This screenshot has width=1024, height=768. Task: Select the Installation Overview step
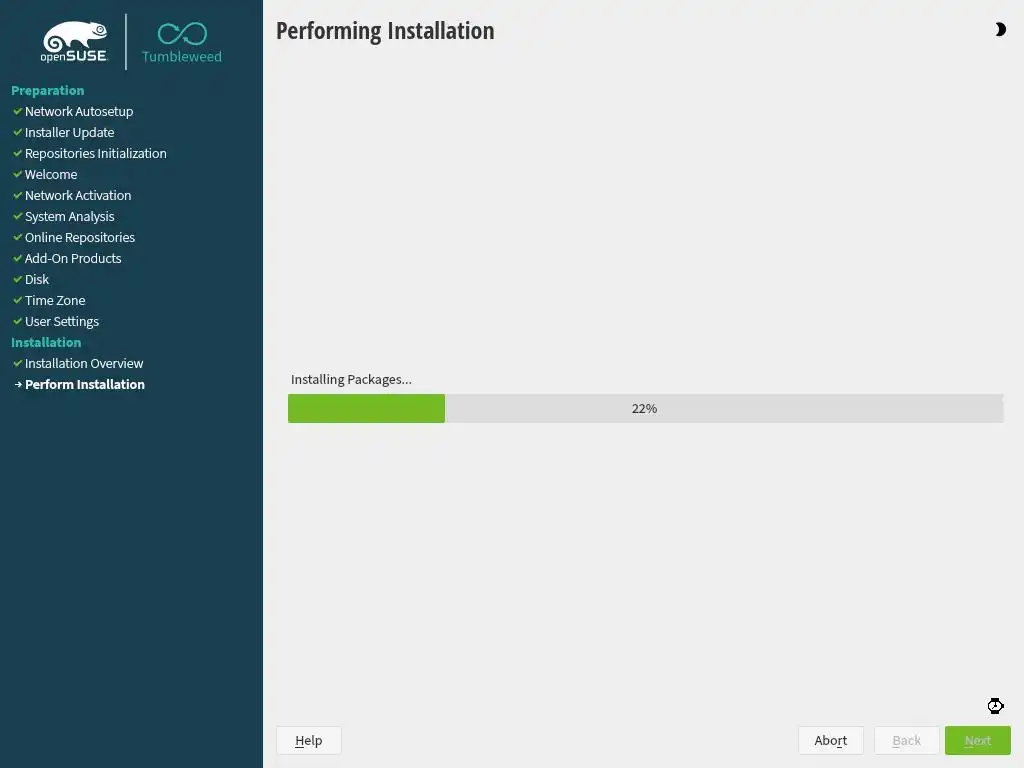pyautogui.click(x=84, y=364)
